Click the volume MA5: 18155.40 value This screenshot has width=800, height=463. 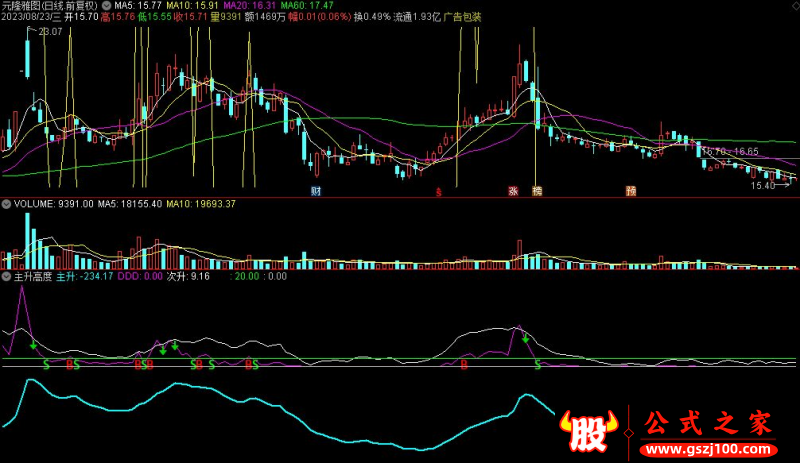pos(130,204)
